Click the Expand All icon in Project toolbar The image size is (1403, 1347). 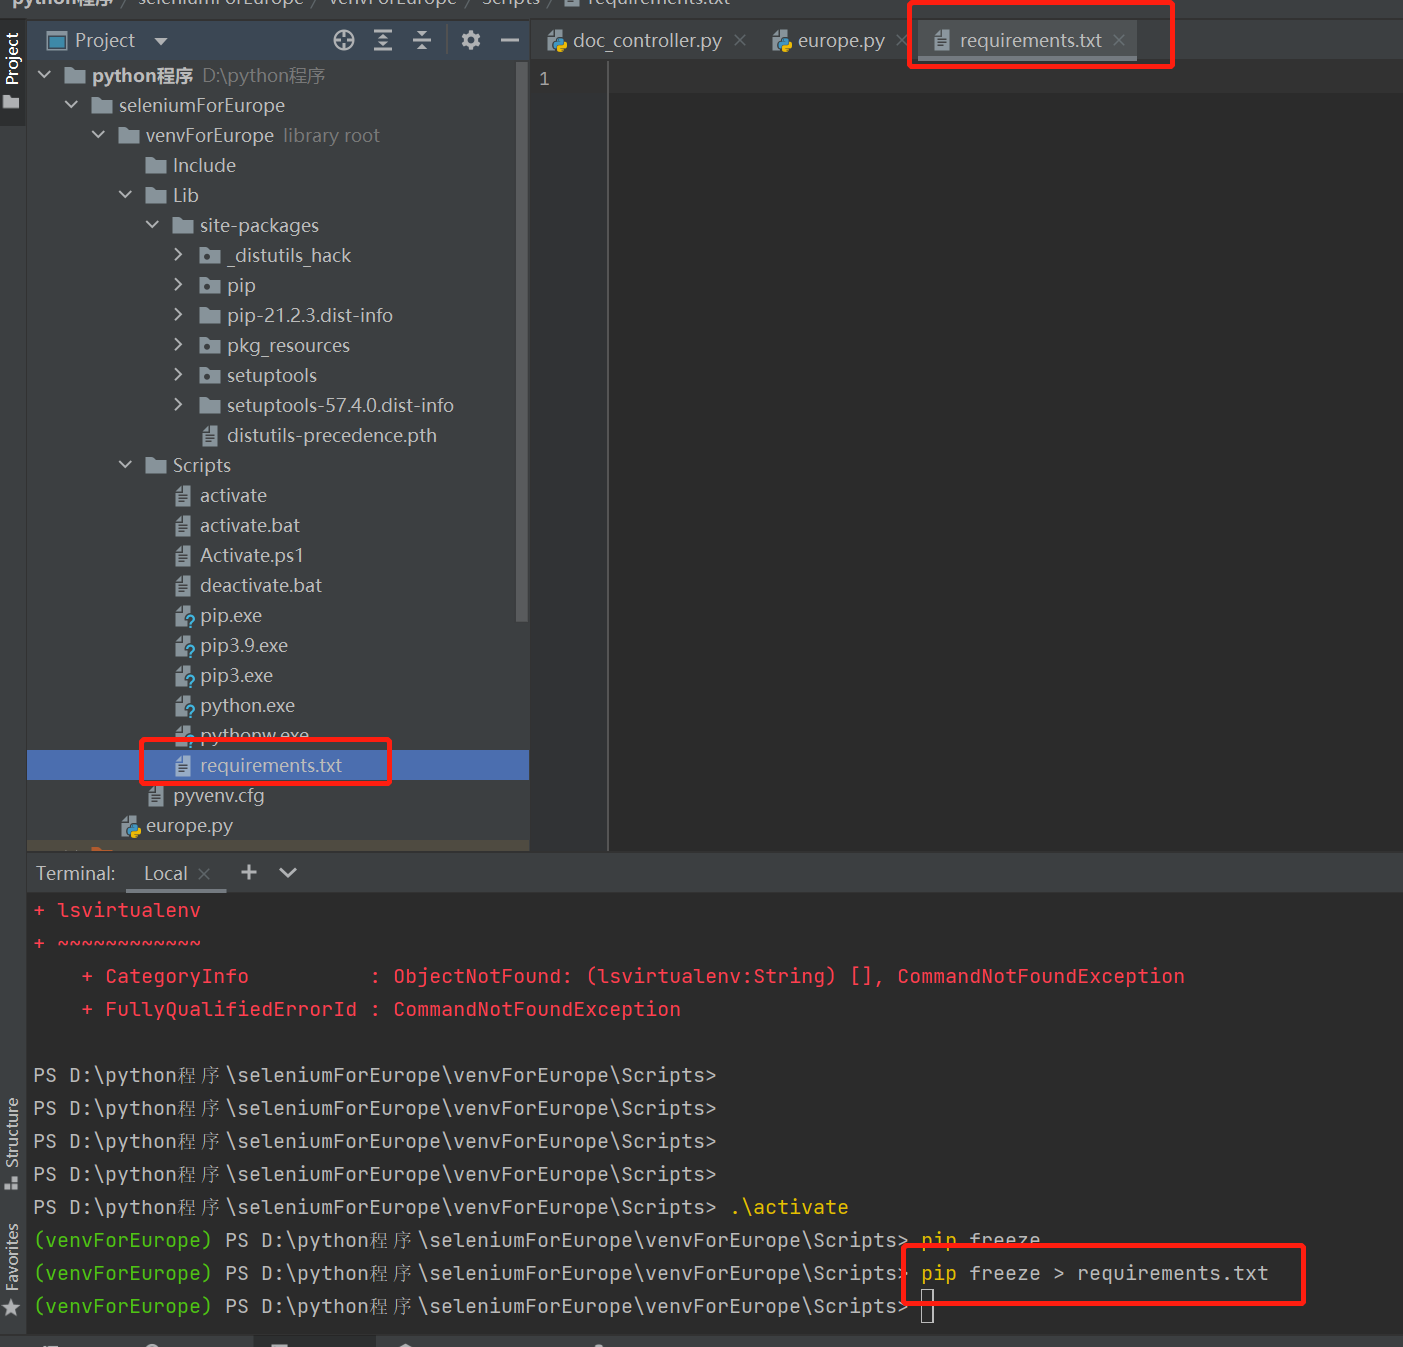383,40
